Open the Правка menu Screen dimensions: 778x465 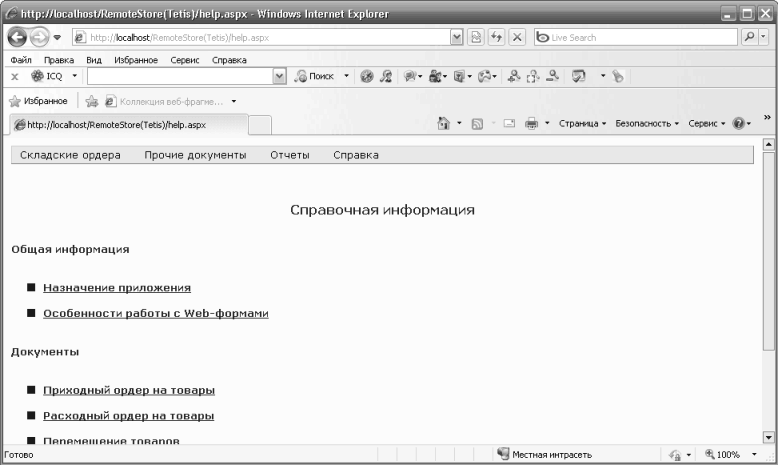(59, 60)
